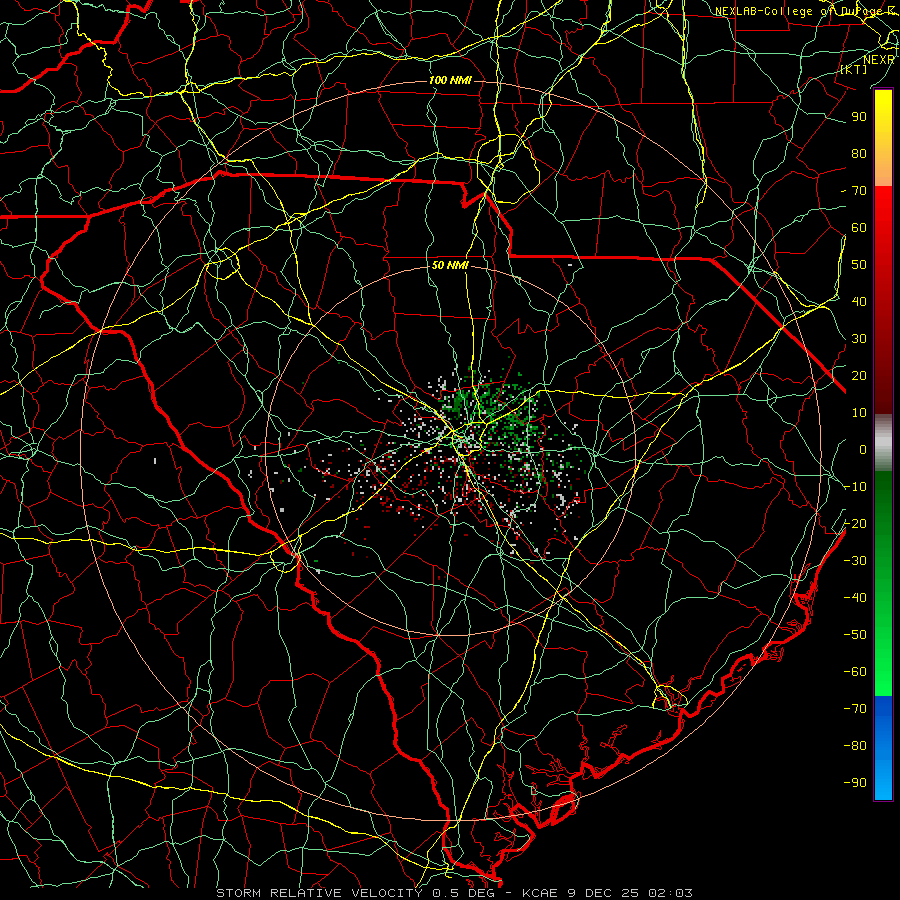This screenshot has width=900, height=900.
Task: Click the "20" value on velocity scale
Action: [859, 375]
